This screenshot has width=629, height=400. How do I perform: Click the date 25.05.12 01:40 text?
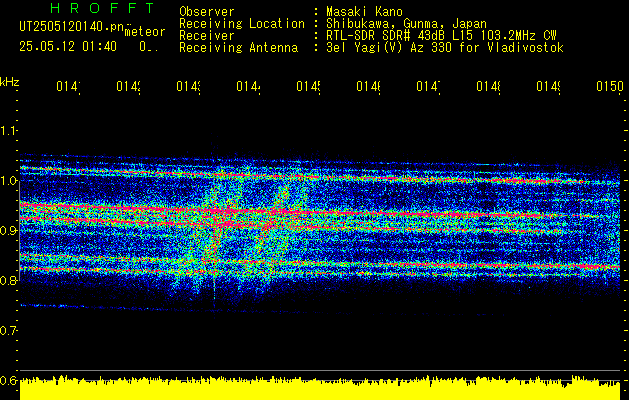[x=67, y=47]
